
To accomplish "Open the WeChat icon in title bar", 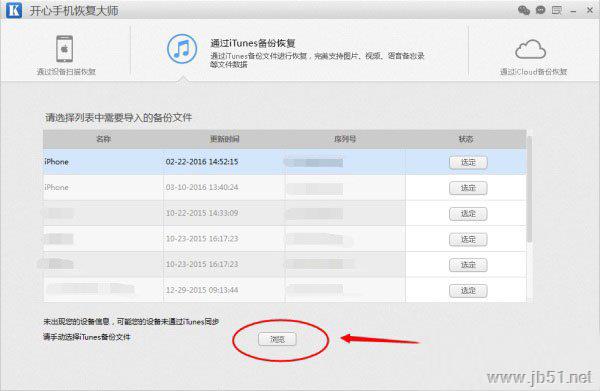I will 524,10.
